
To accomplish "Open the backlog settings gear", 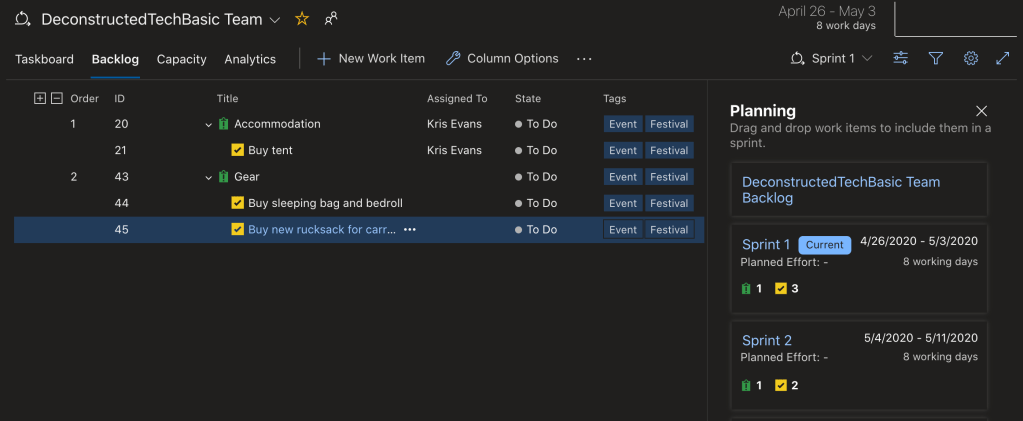I will pyautogui.click(x=970, y=59).
